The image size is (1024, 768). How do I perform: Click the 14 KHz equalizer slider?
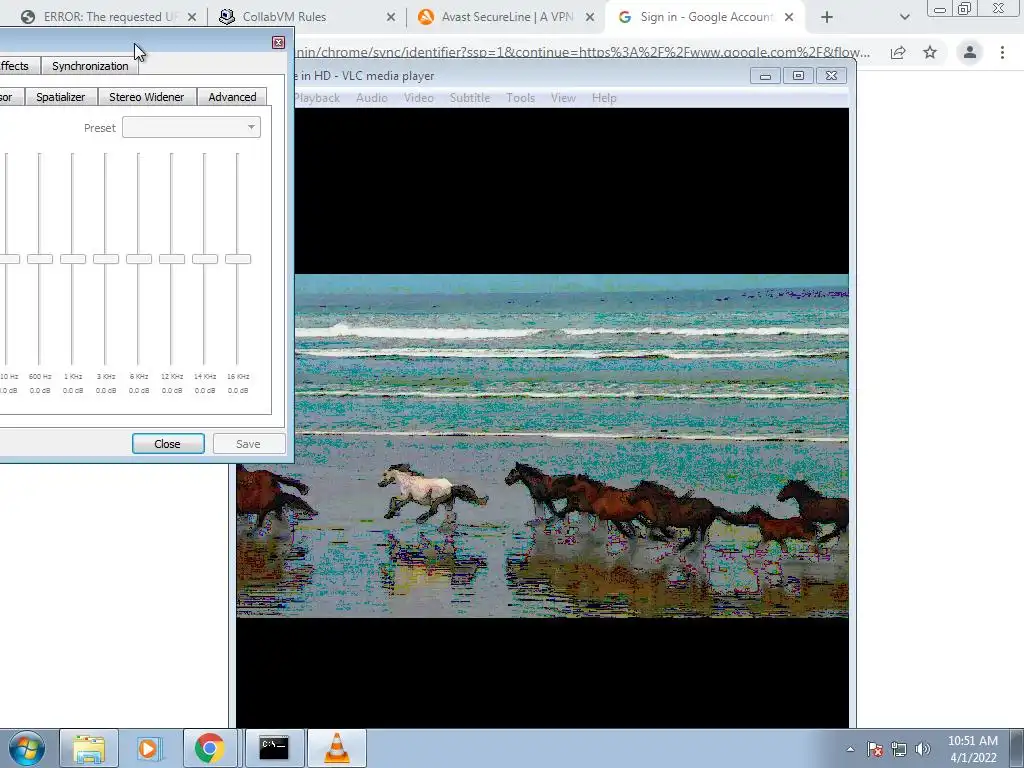pyautogui.click(x=204, y=259)
